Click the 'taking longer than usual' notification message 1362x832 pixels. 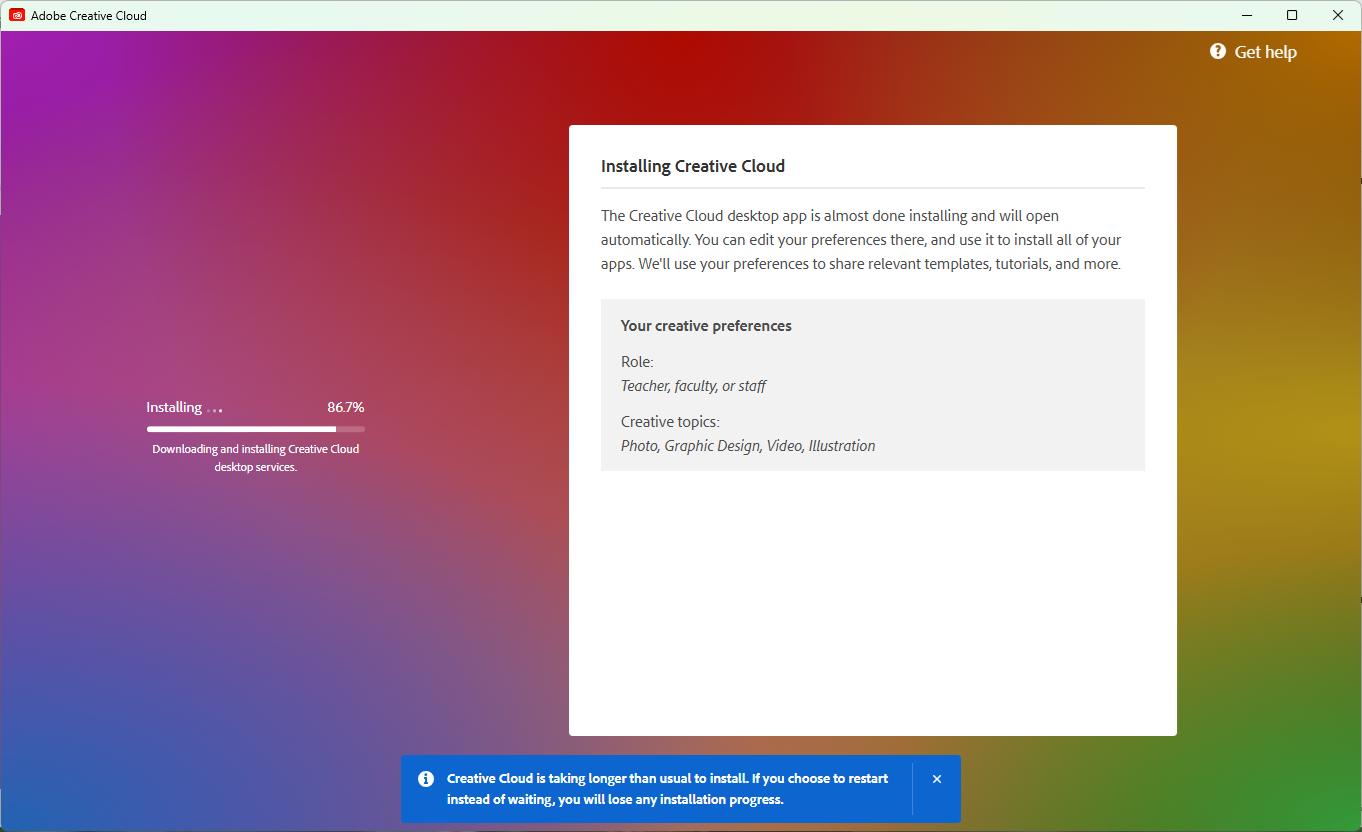(667, 789)
